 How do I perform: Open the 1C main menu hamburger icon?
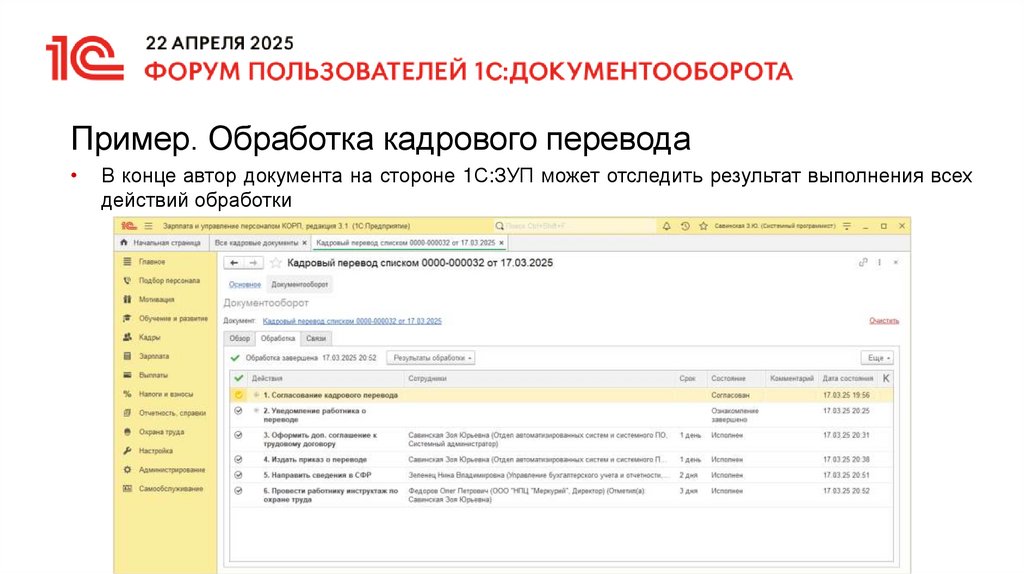click(x=148, y=226)
